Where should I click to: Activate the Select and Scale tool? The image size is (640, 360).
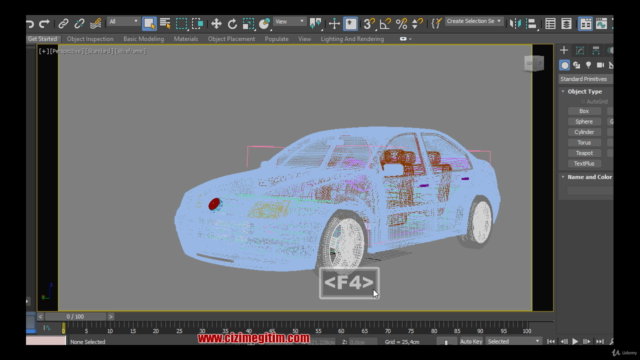coord(248,24)
